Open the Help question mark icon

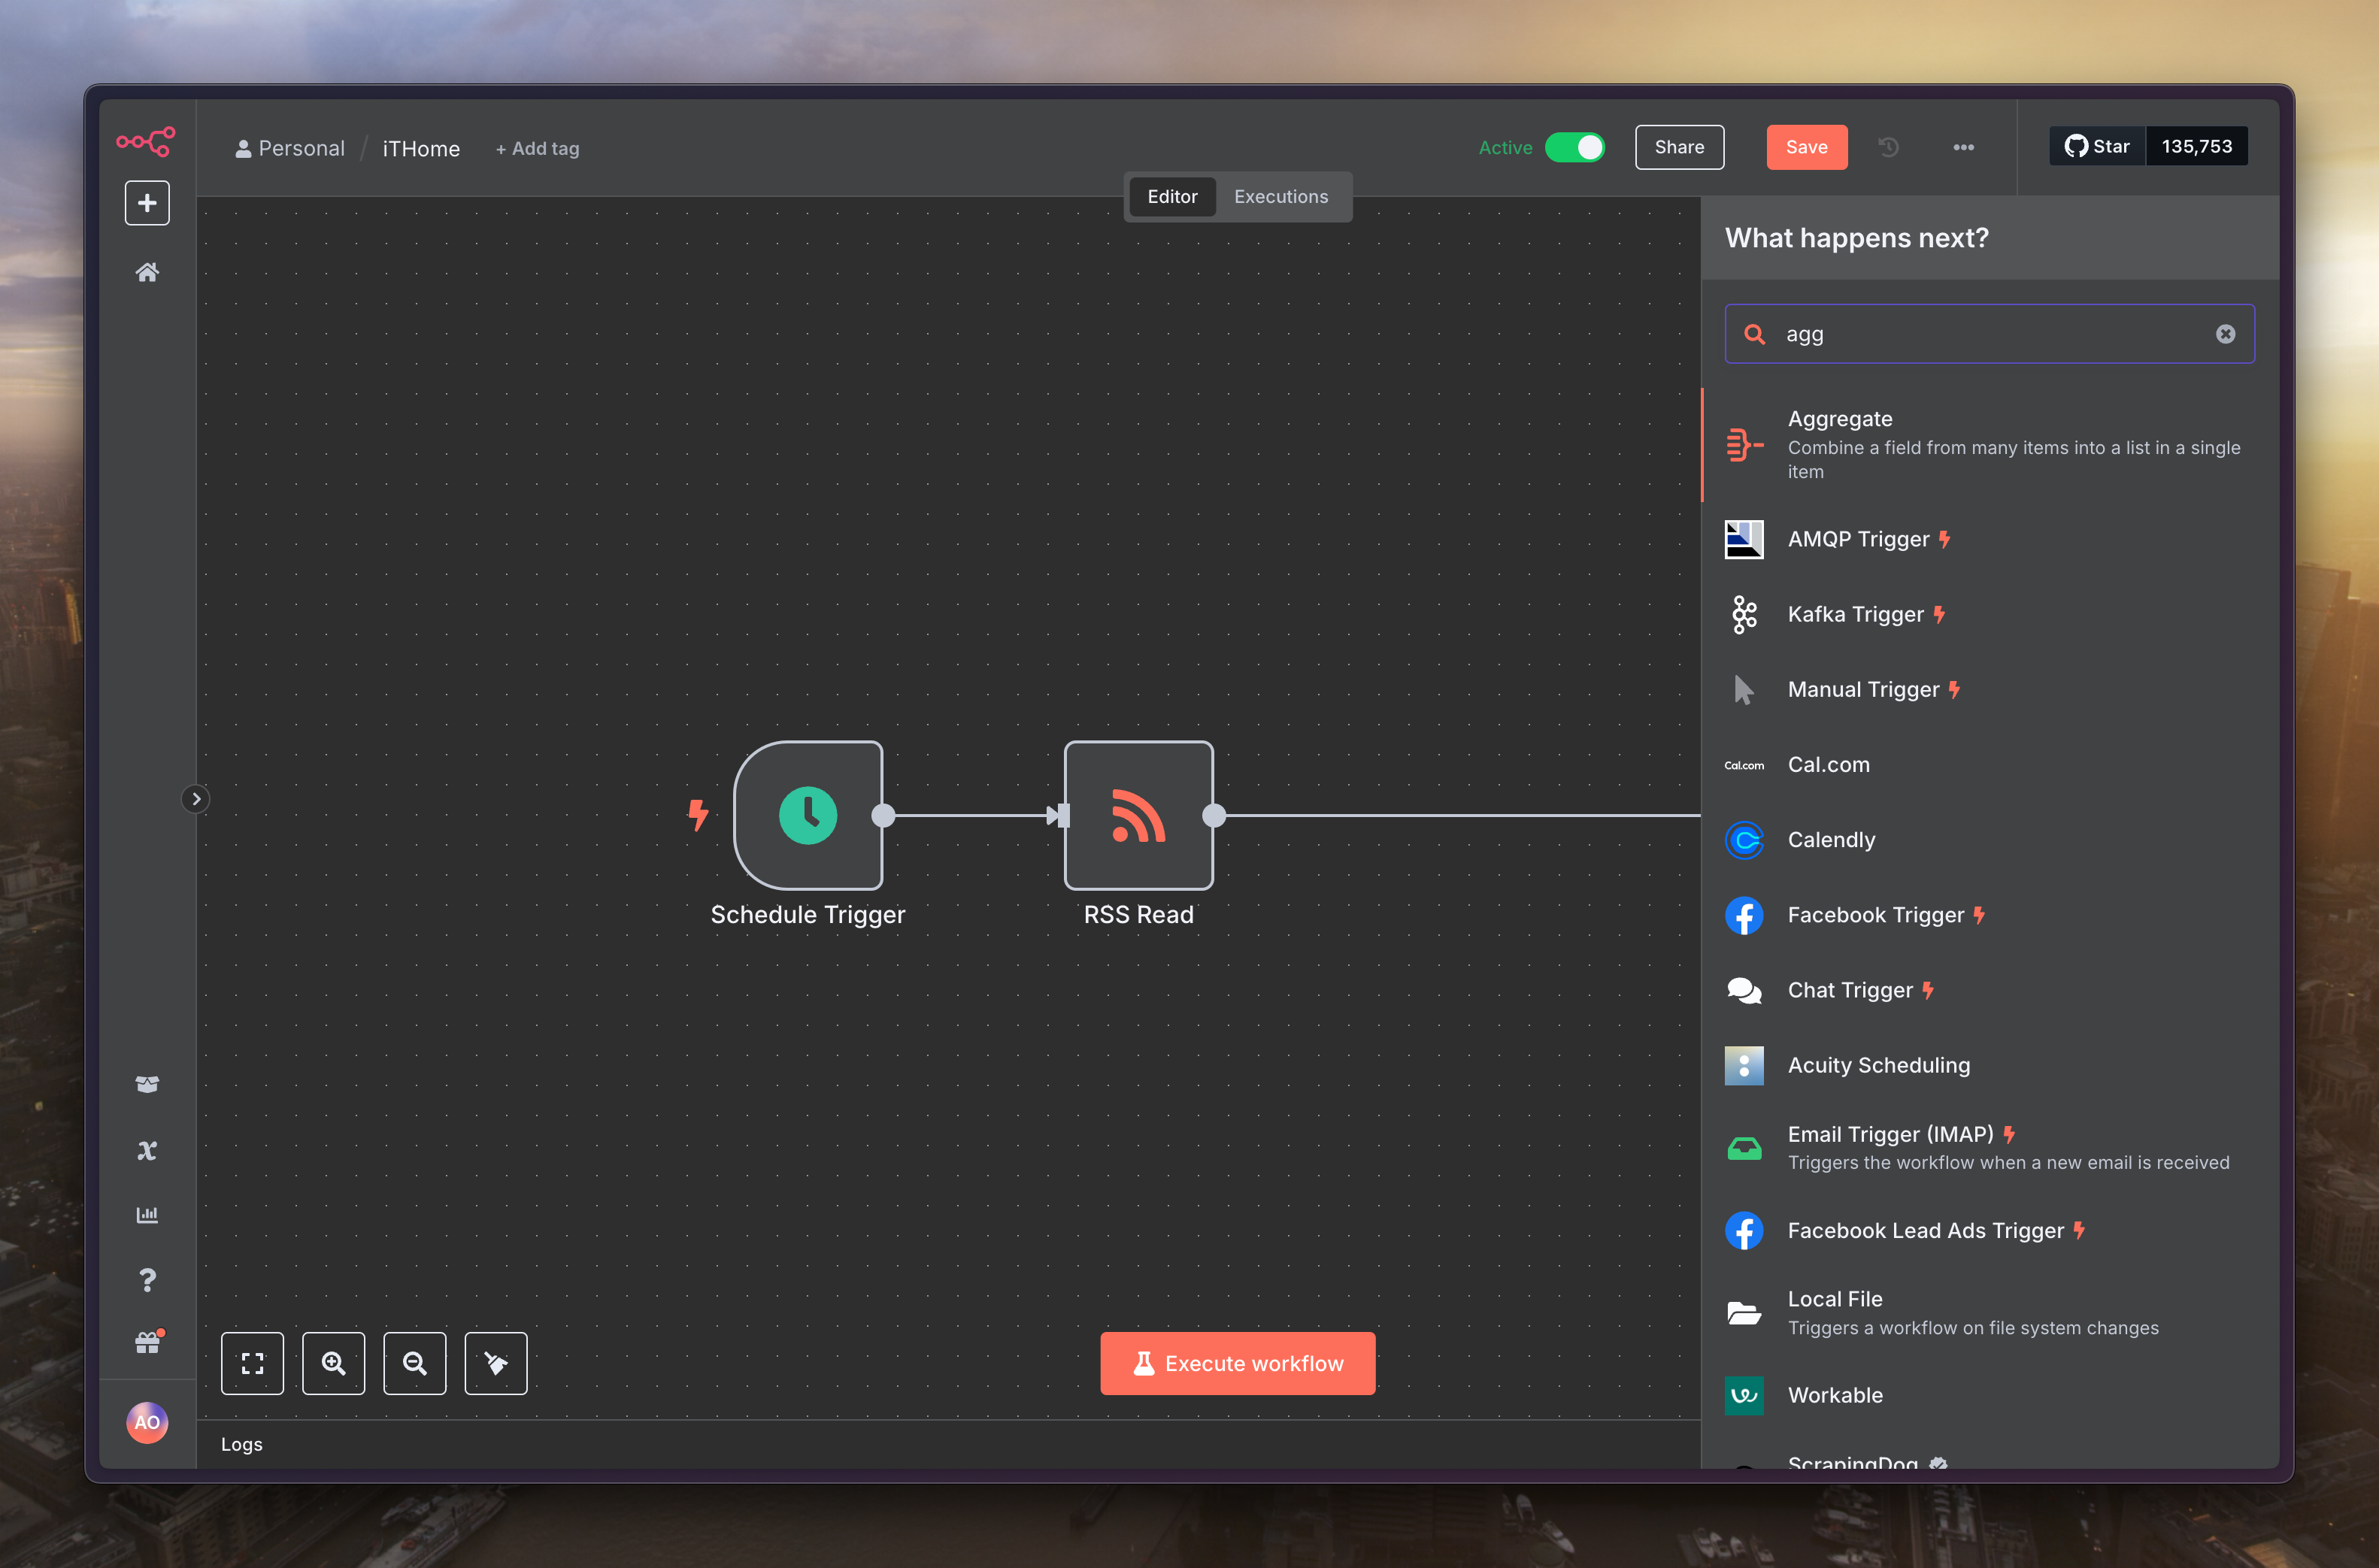[x=147, y=1280]
